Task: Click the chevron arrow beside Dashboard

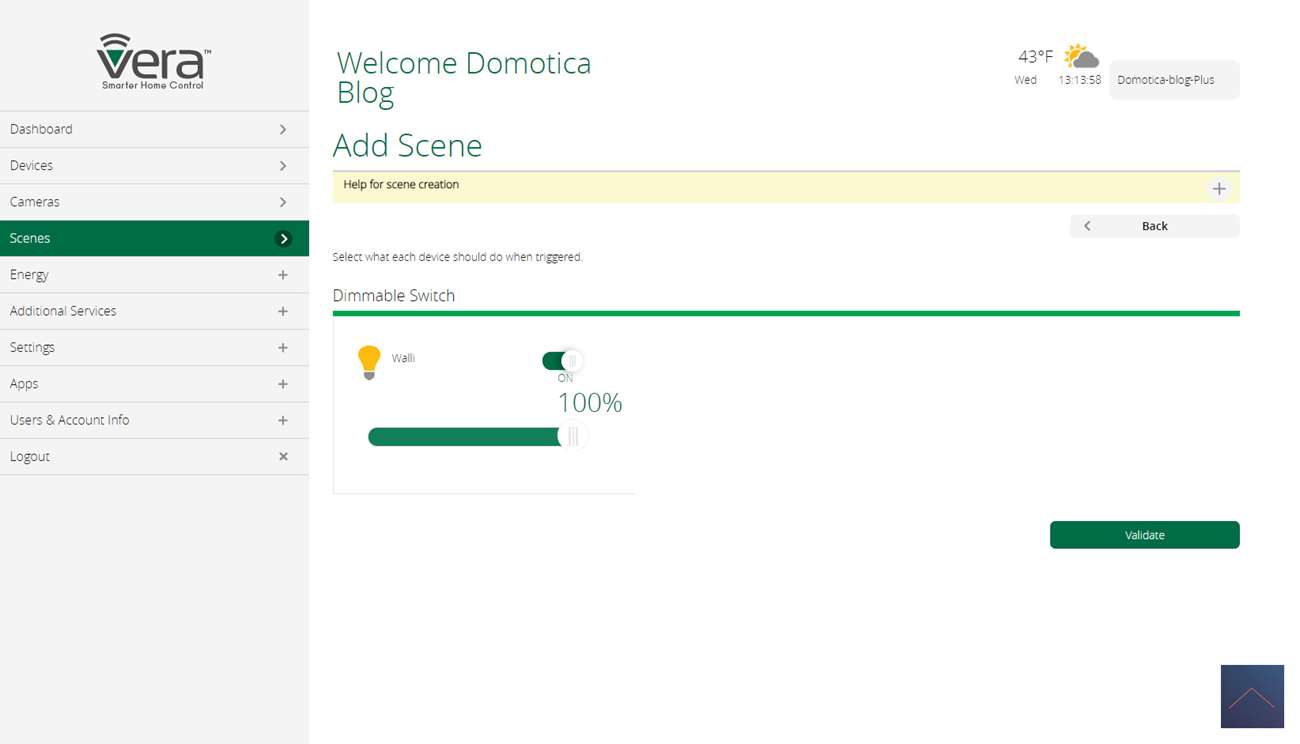Action: (x=283, y=130)
